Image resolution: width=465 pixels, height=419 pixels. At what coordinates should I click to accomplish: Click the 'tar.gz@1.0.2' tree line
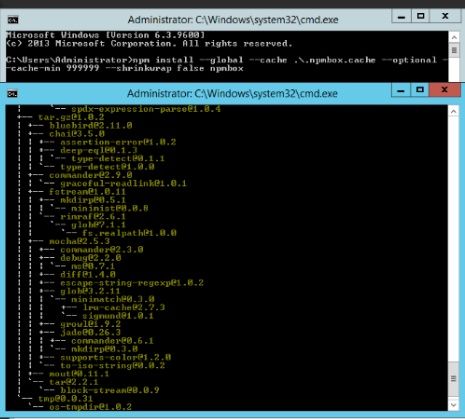click(71, 117)
